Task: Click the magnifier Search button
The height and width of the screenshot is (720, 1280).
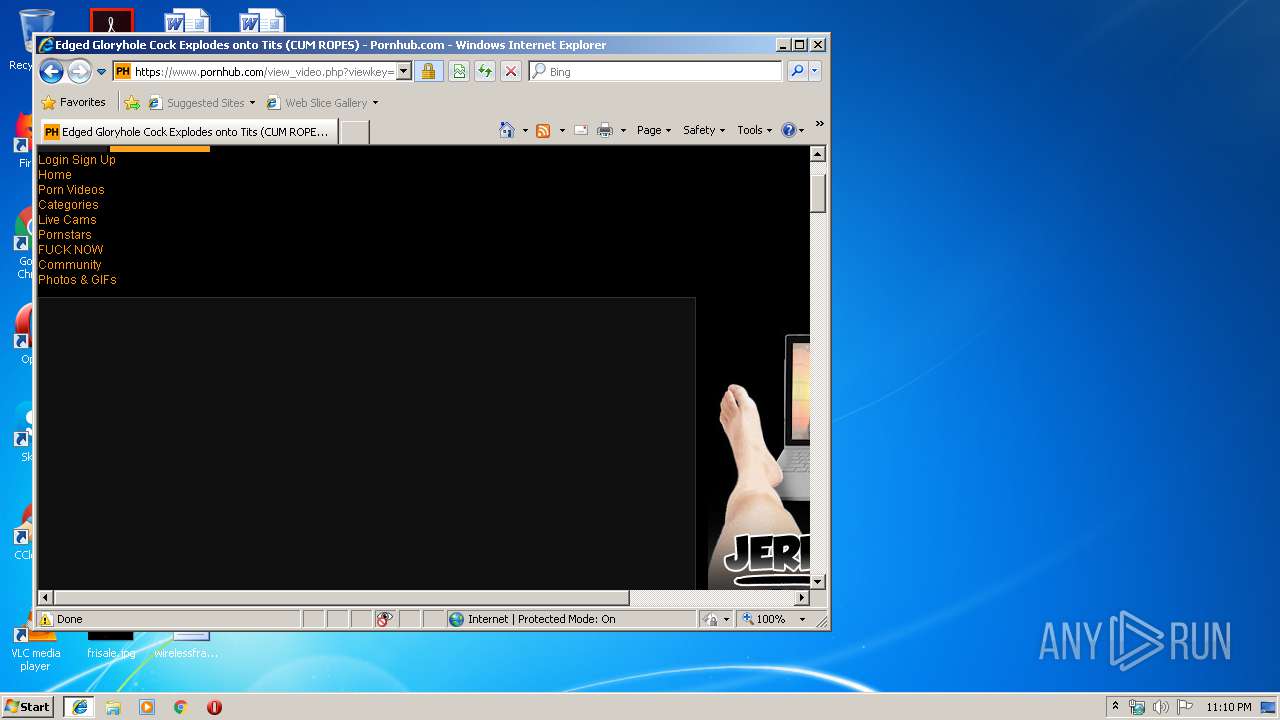Action: [797, 71]
